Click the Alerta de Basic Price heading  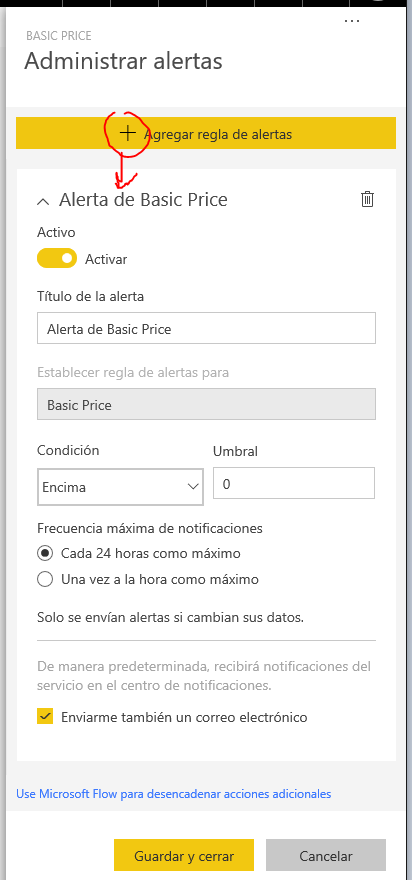click(x=143, y=200)
